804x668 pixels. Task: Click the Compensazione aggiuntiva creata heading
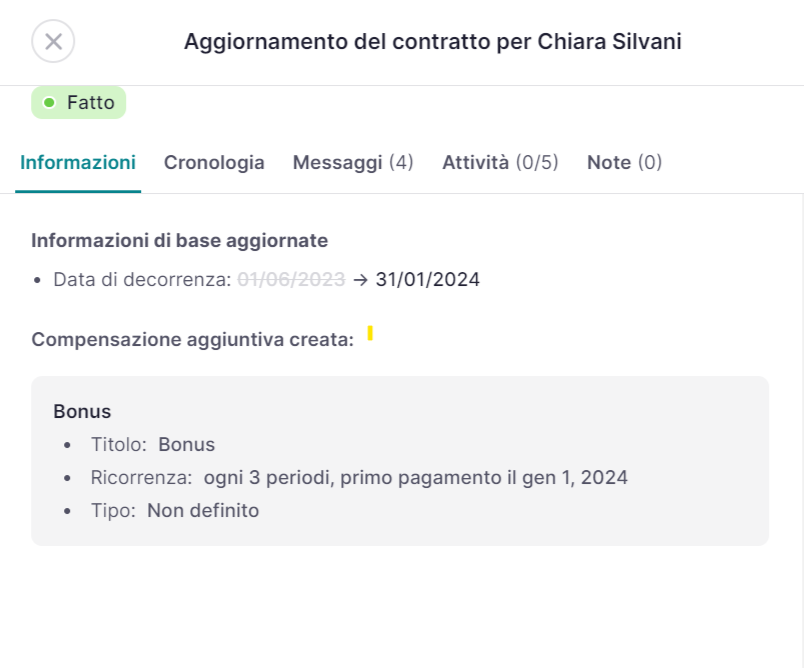pyautogui.click(x=192, y=340)
